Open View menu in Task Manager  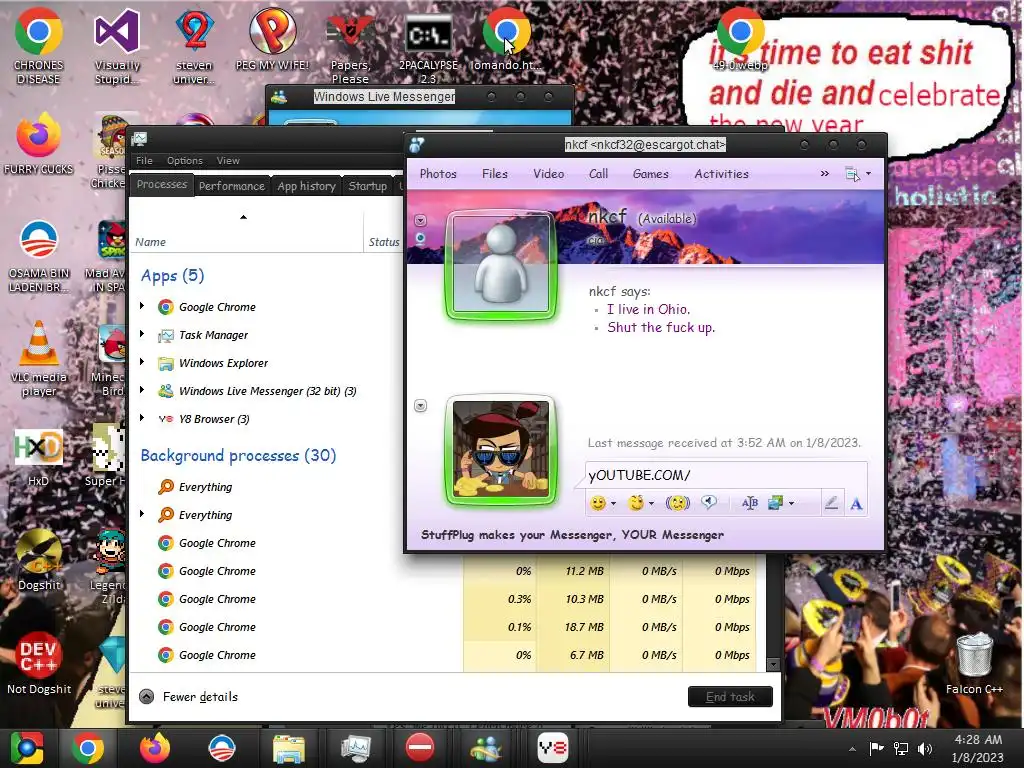tap(228, 161)
